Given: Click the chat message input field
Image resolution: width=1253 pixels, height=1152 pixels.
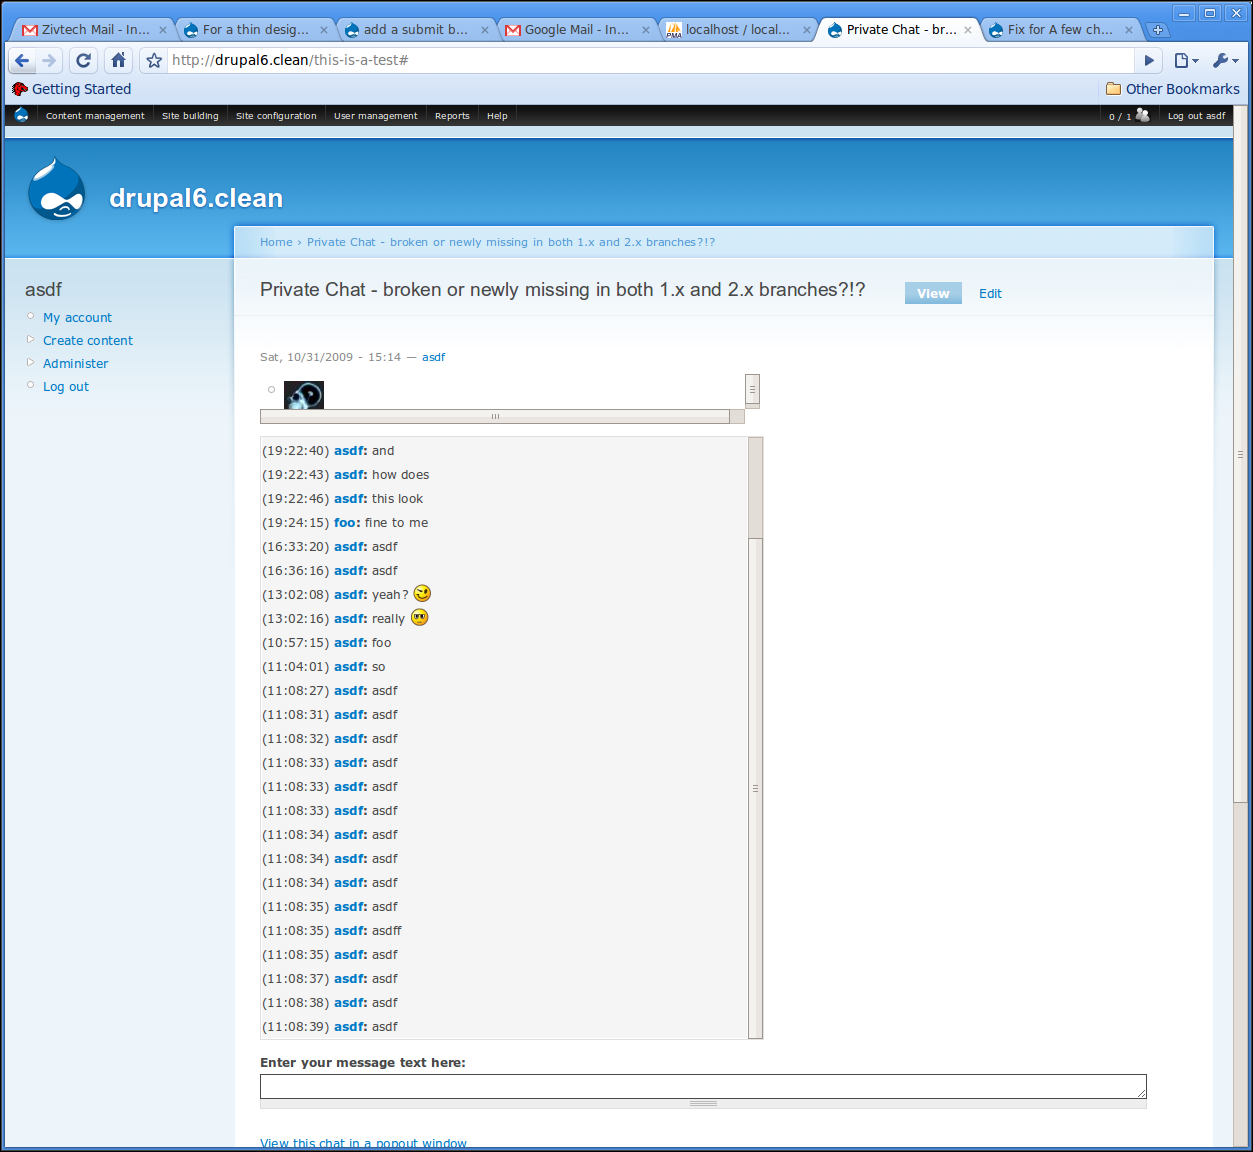Looking at the screenshot, I should click(703, 1087).
